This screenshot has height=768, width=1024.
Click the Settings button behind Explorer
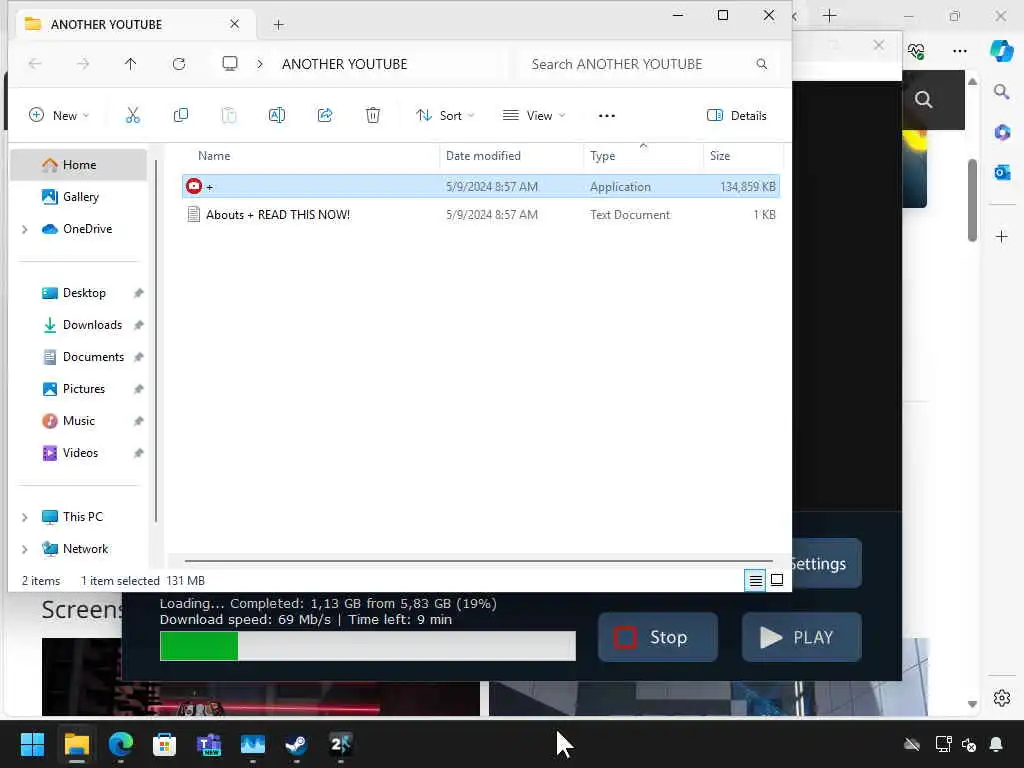(827, 563)
